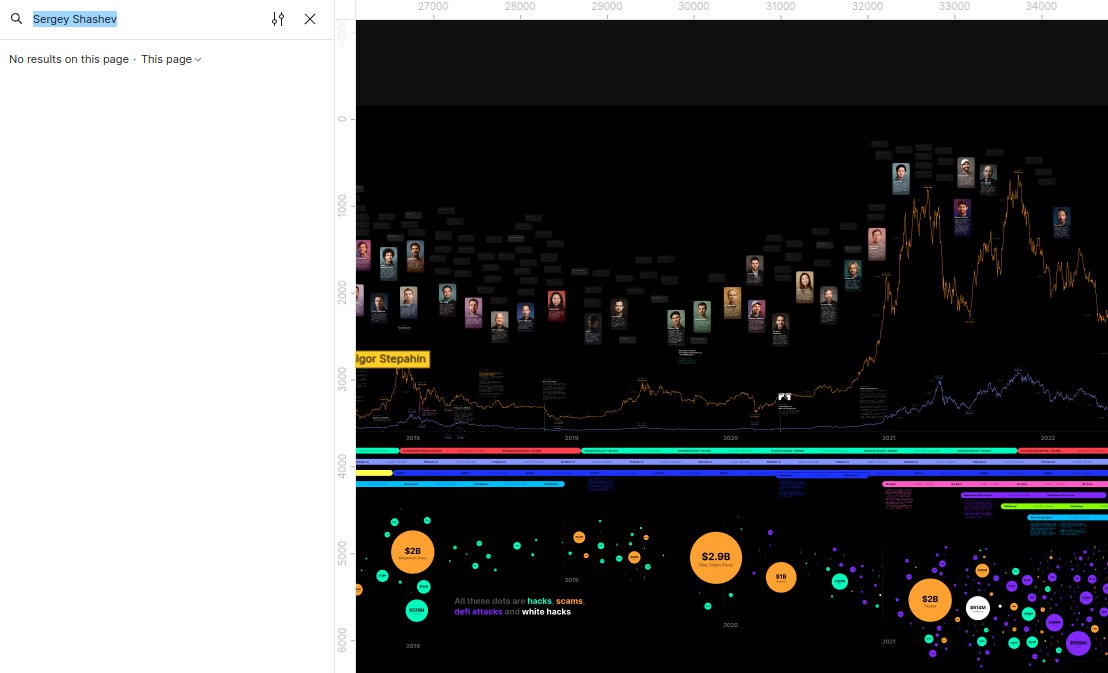Click the green $539M circle
1108x673 pixels.
(x=417, y=610)
